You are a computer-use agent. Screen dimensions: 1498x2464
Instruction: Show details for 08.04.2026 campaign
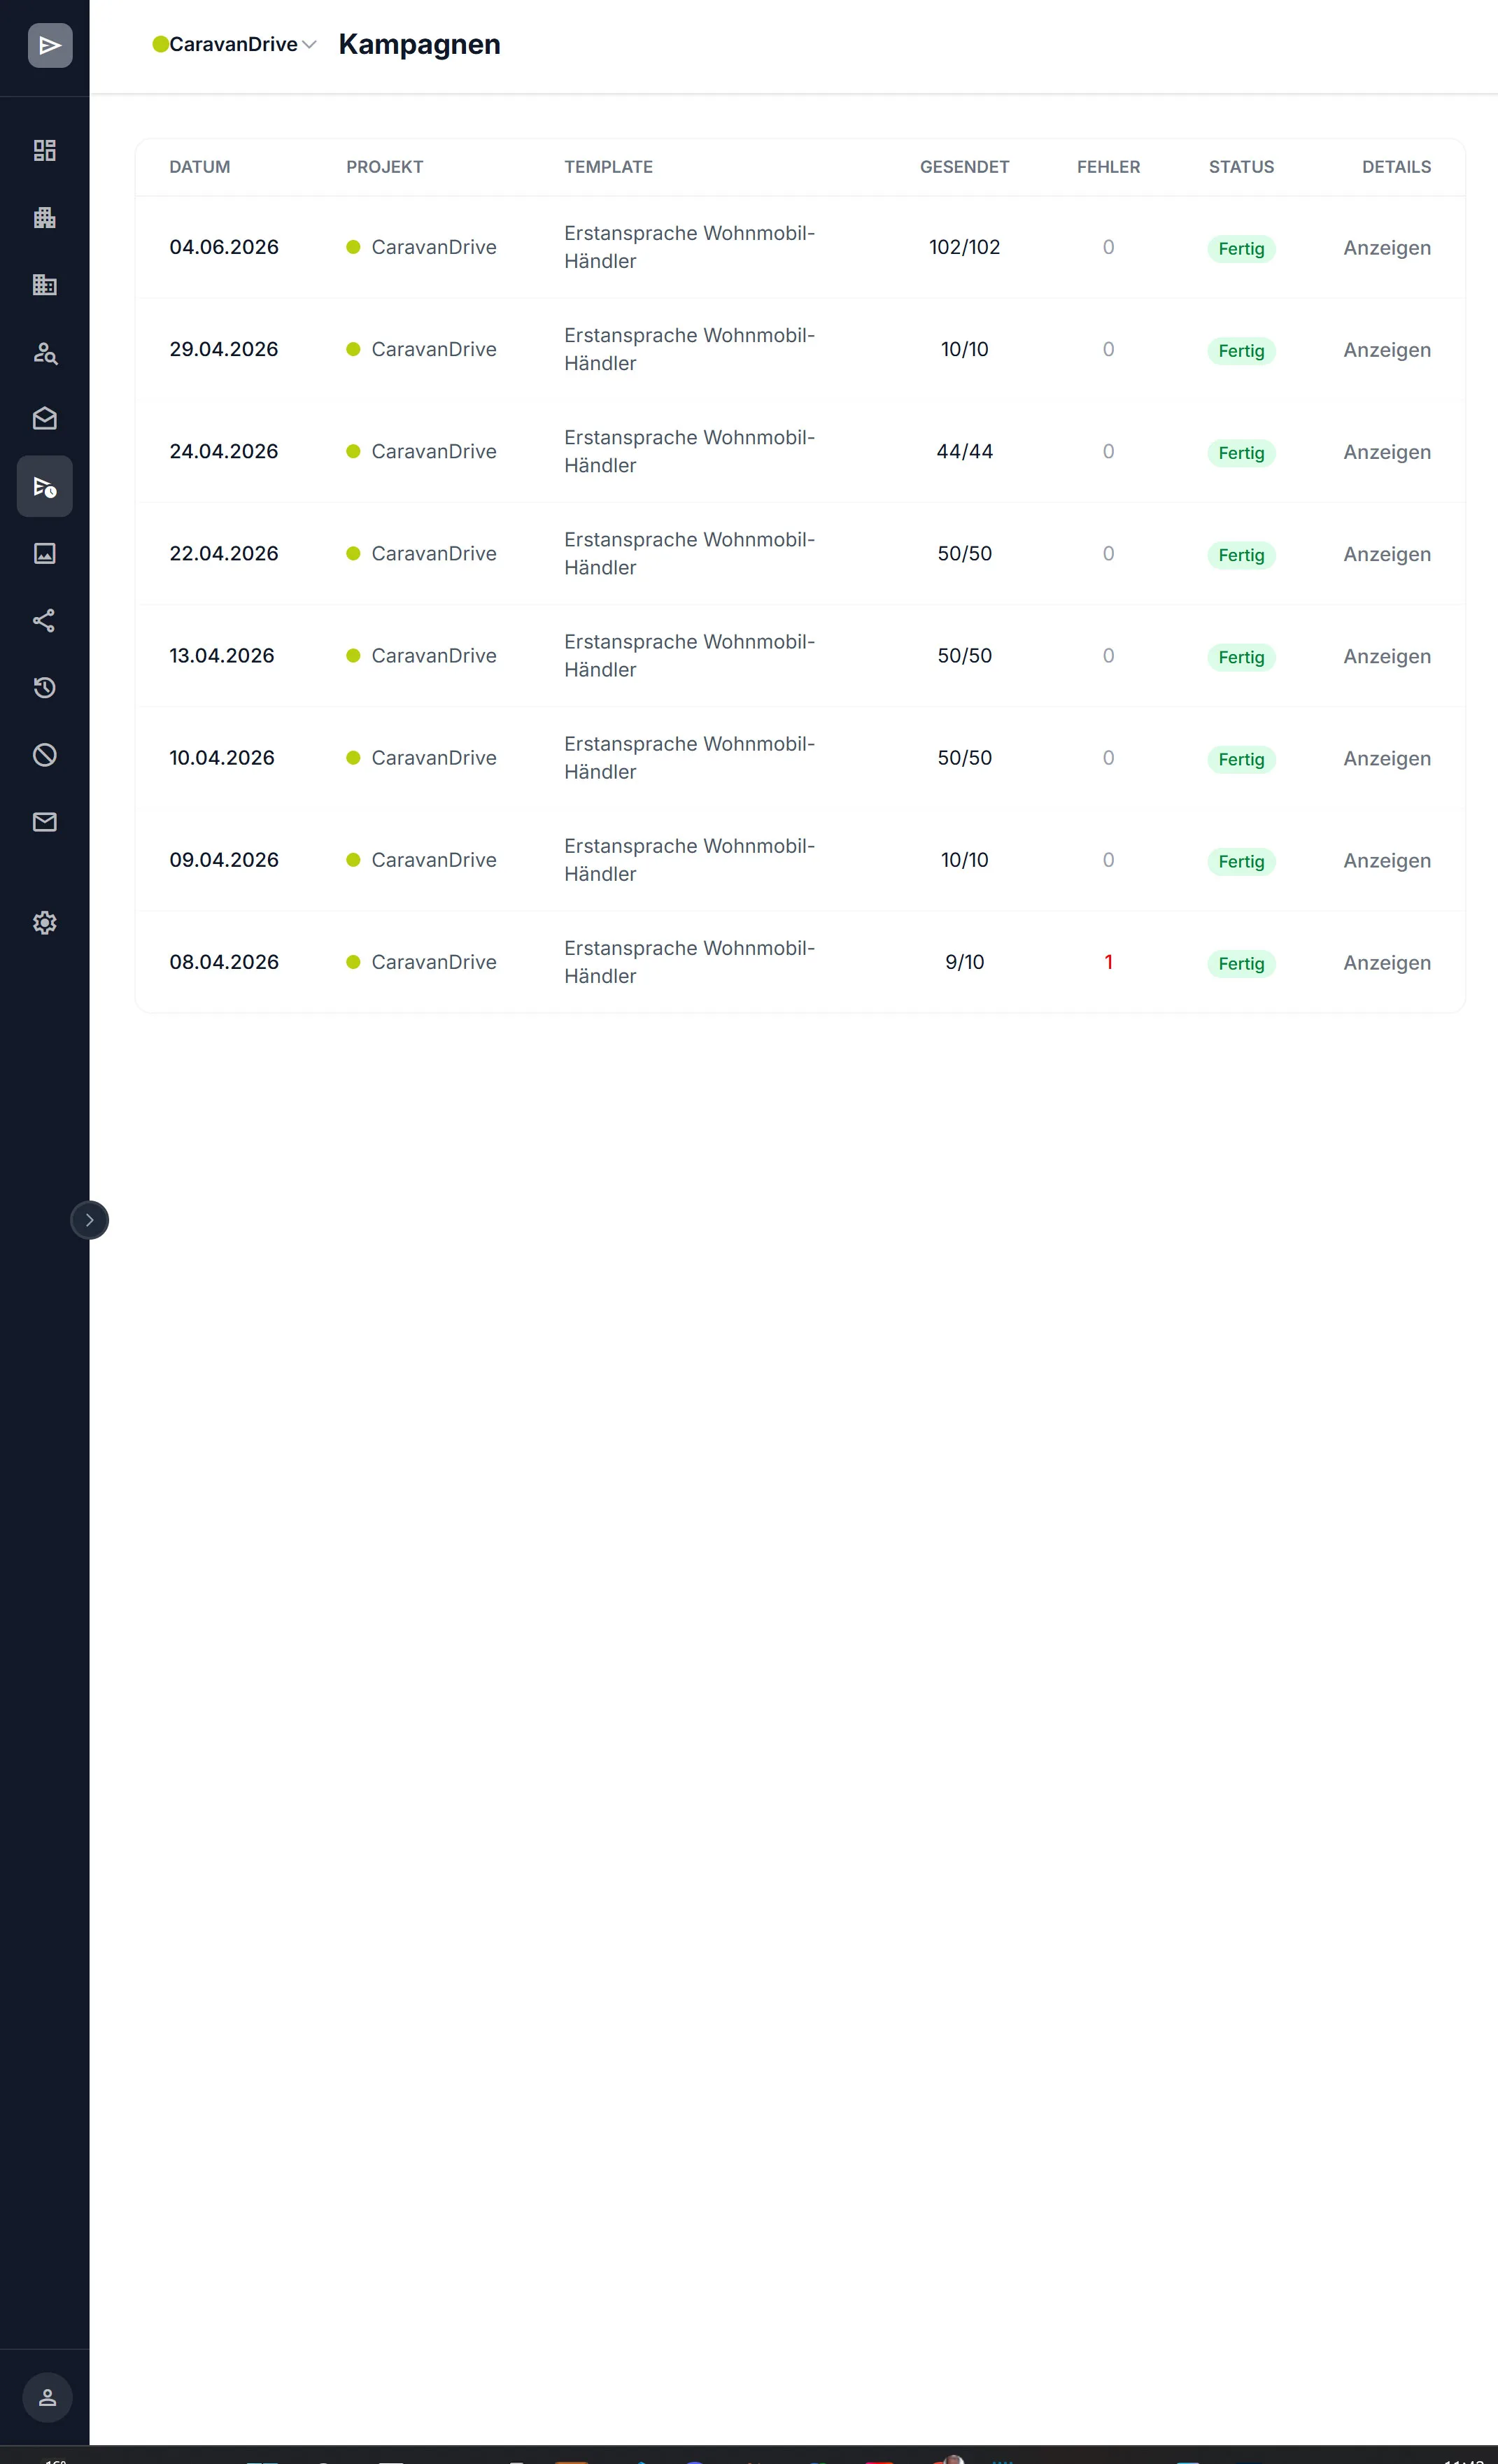pos(1387,963)
